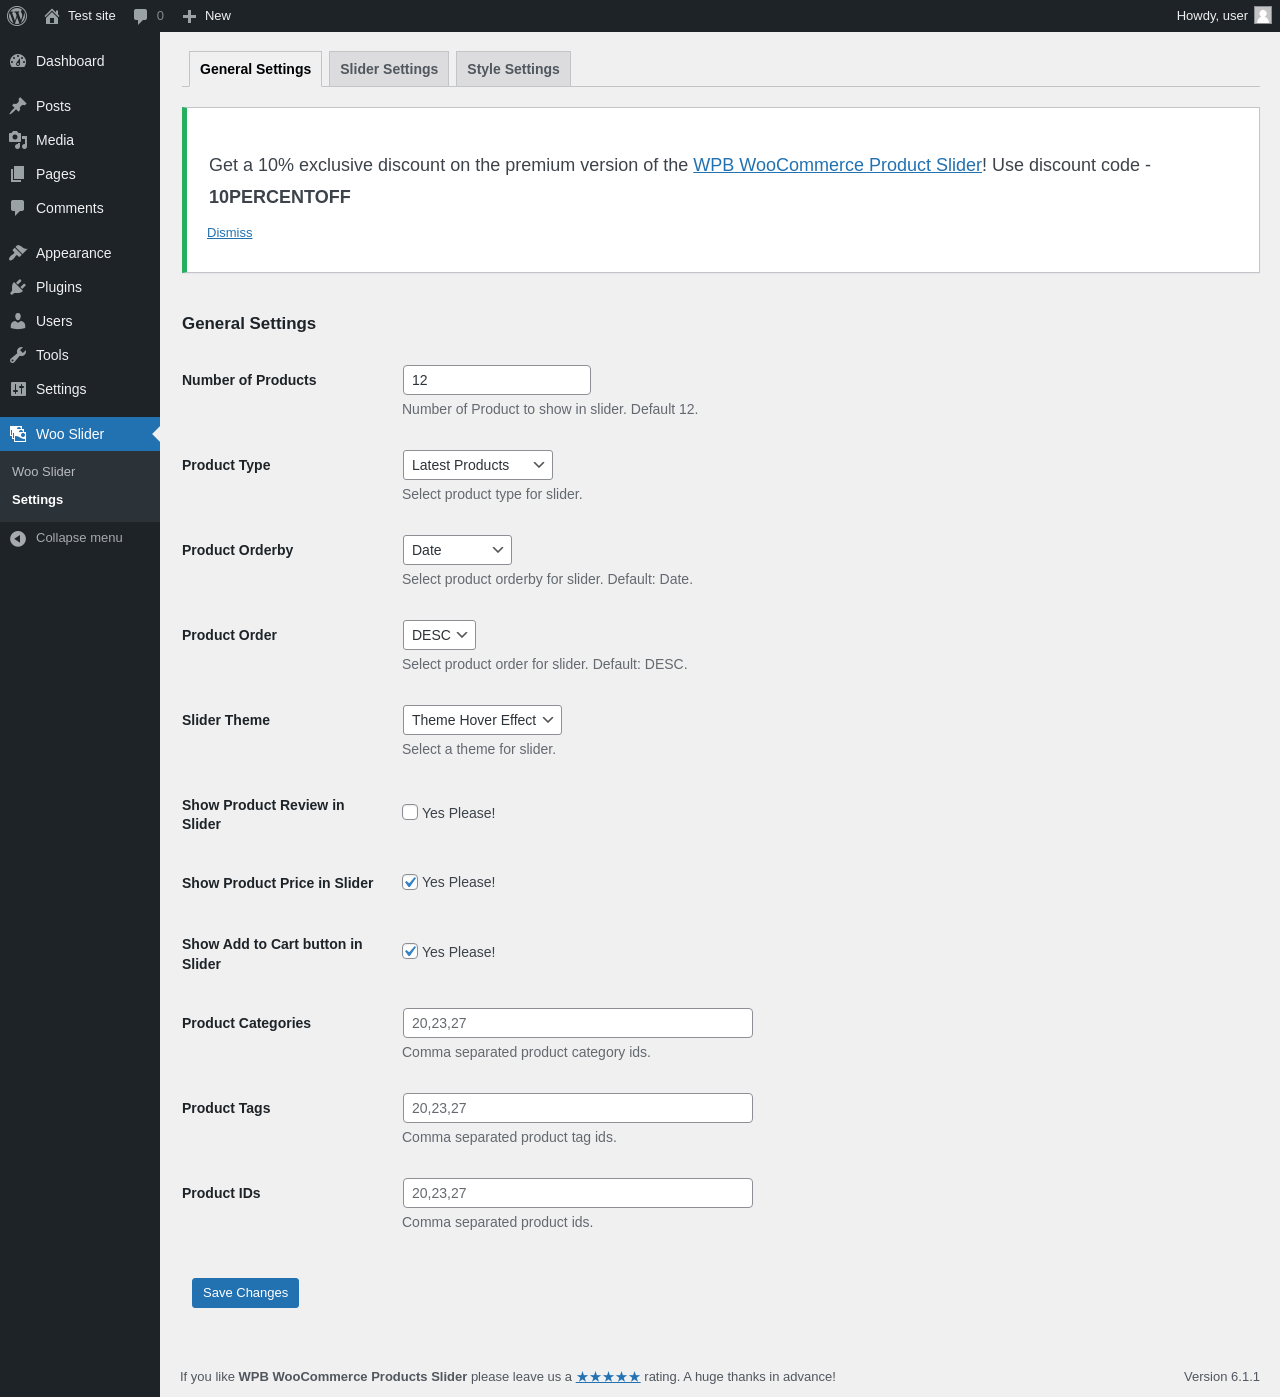The height and width of the screenshot is (1397, 1280).
Task: Click the WordPress logo icon
Action: 17,16
